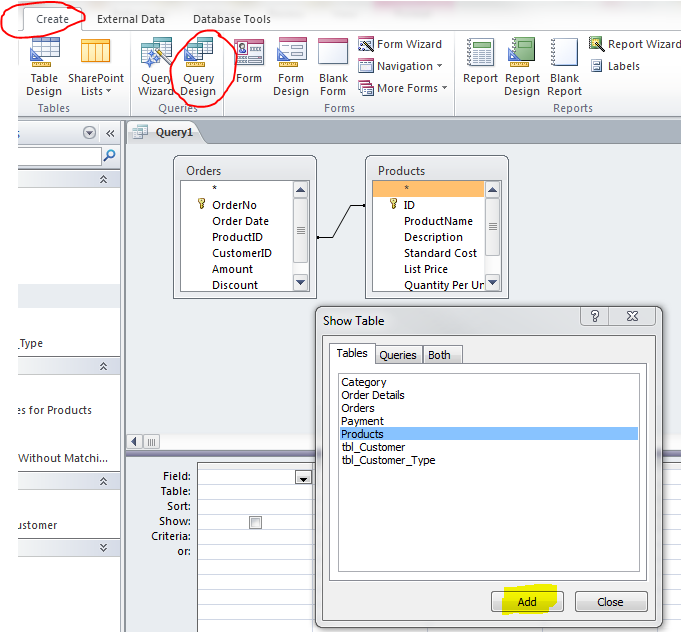This screenshot has width=681, height=632.
Task: Toggle the Show checkbox in design grid
Action: [255, 522]
